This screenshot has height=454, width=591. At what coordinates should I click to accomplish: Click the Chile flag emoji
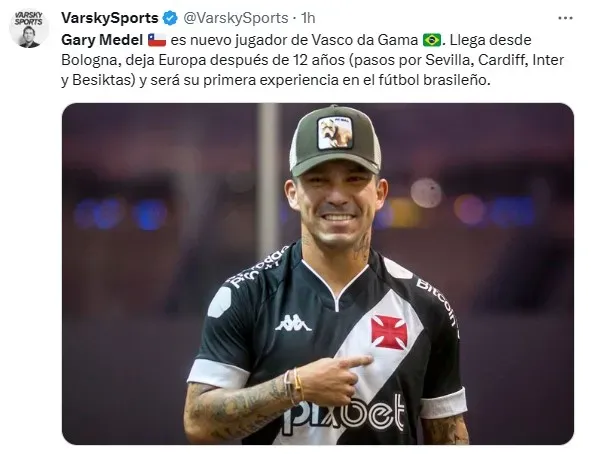point(157,40)
